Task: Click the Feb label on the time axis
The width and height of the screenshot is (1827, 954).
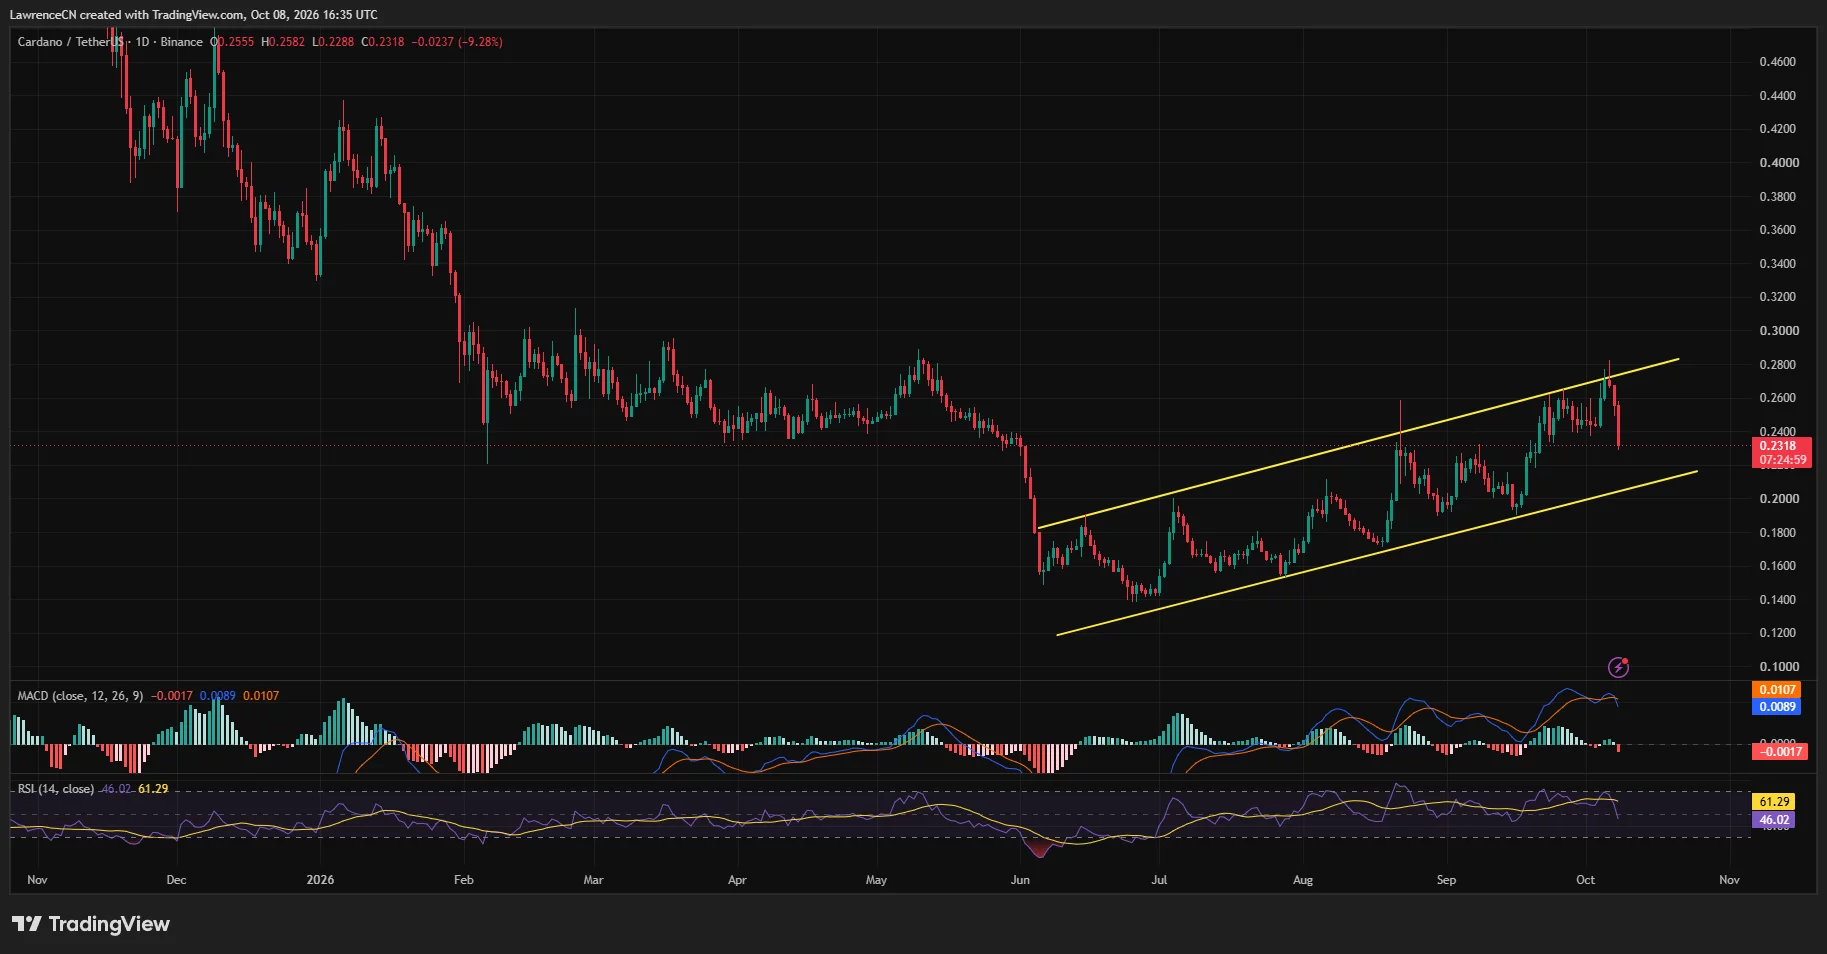Action: coord(463,880)
